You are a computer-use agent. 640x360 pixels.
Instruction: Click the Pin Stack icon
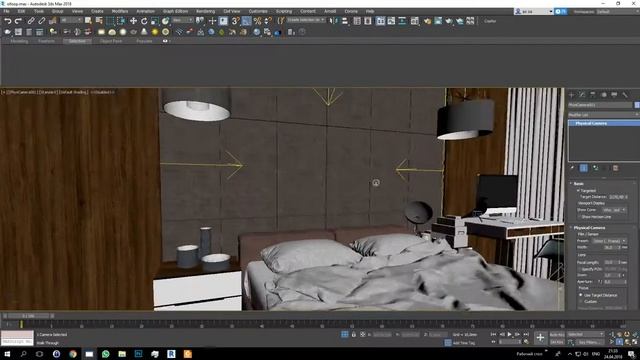pos(572,168)
